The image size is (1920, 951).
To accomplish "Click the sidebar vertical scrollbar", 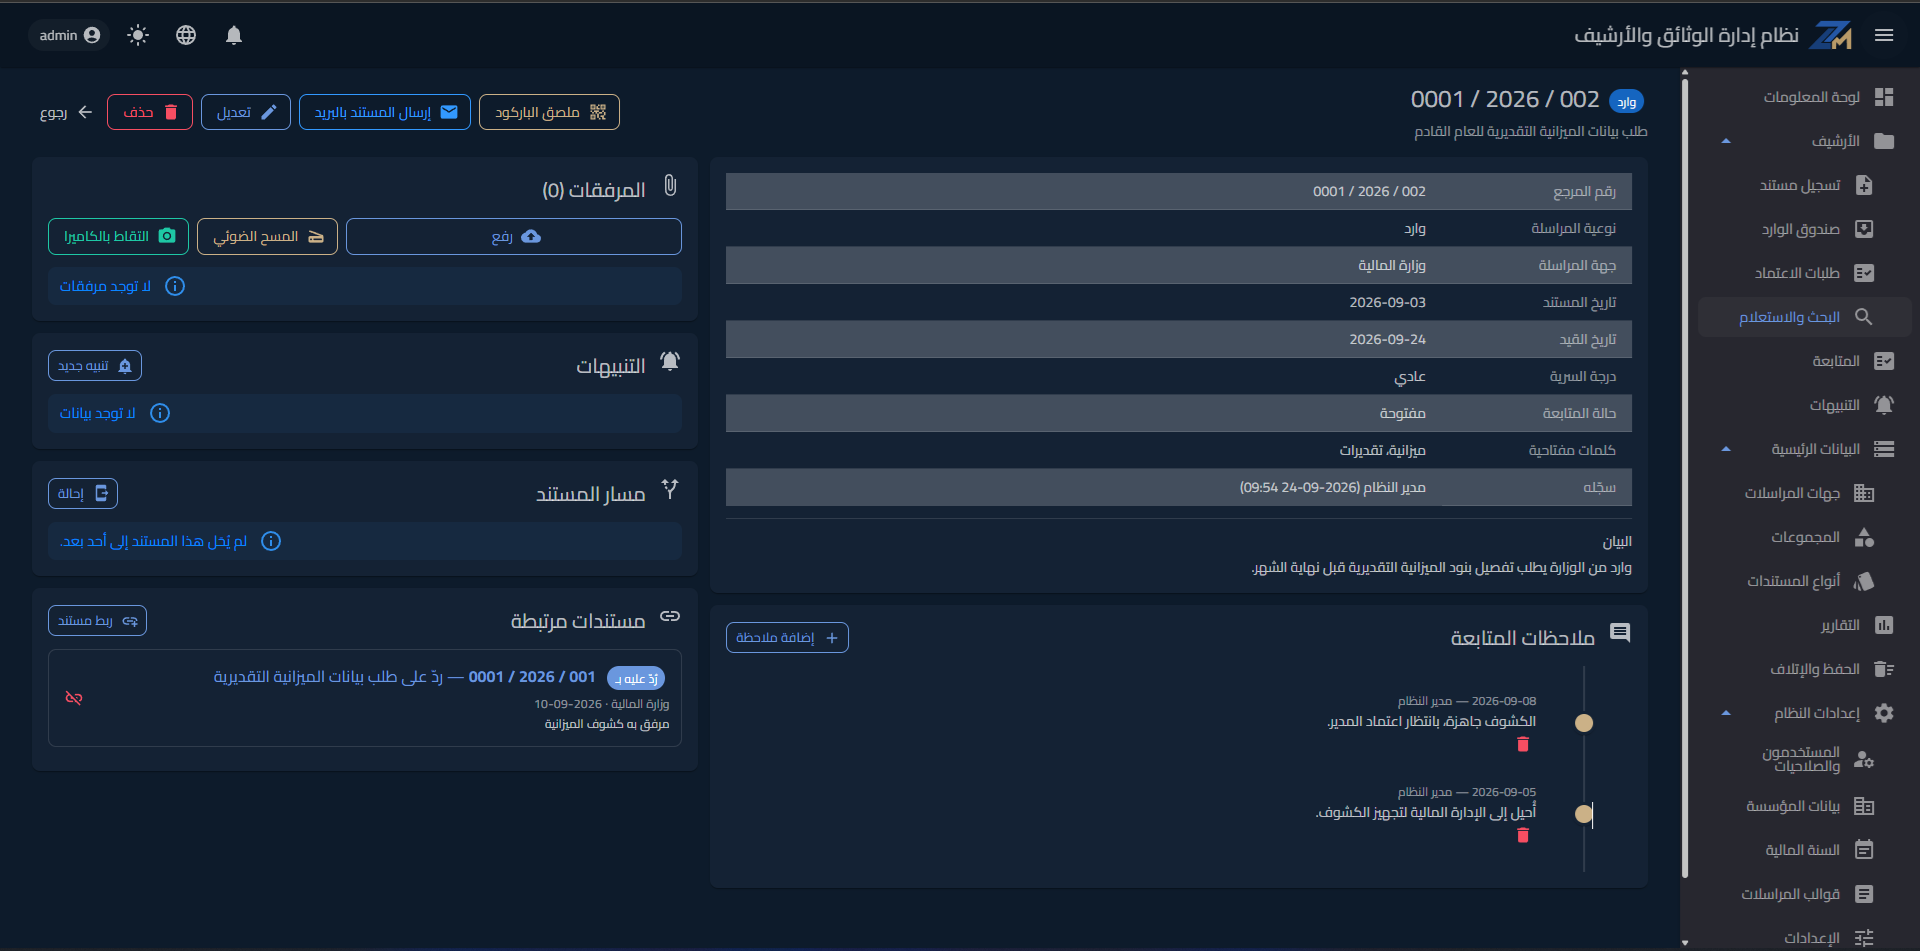I will pyautogui.click(x=1685, y=478).
